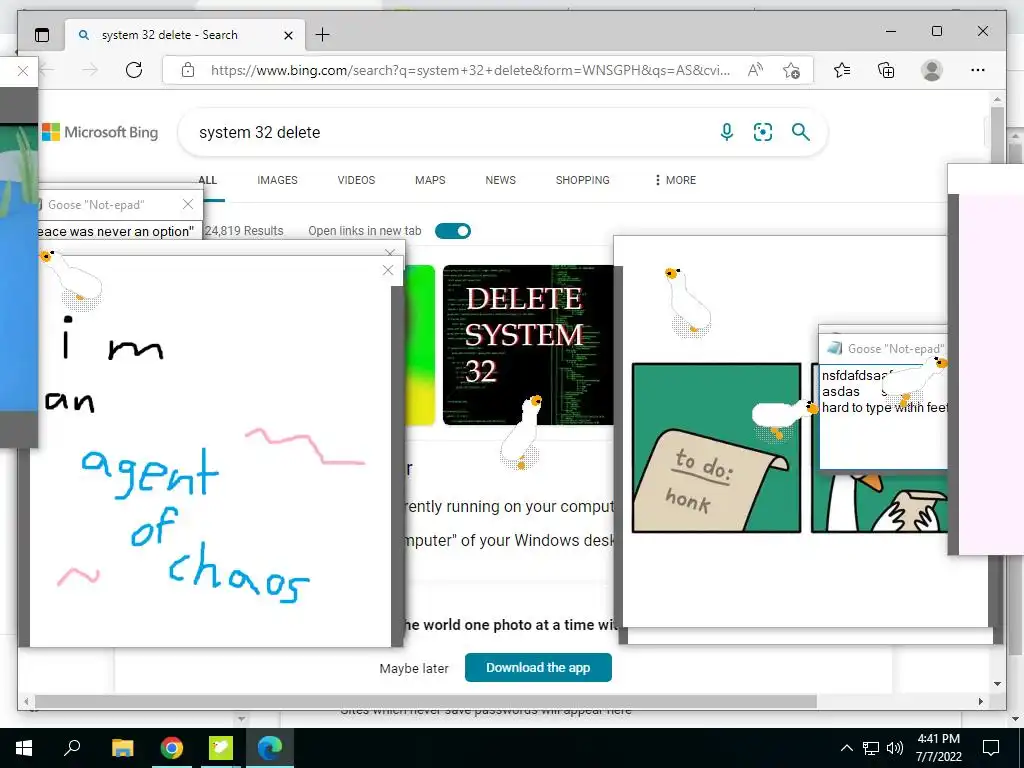The image size is (1024, 768).
Task: Switch to the NEWS results tab
Action: click(x=500, y=180)
